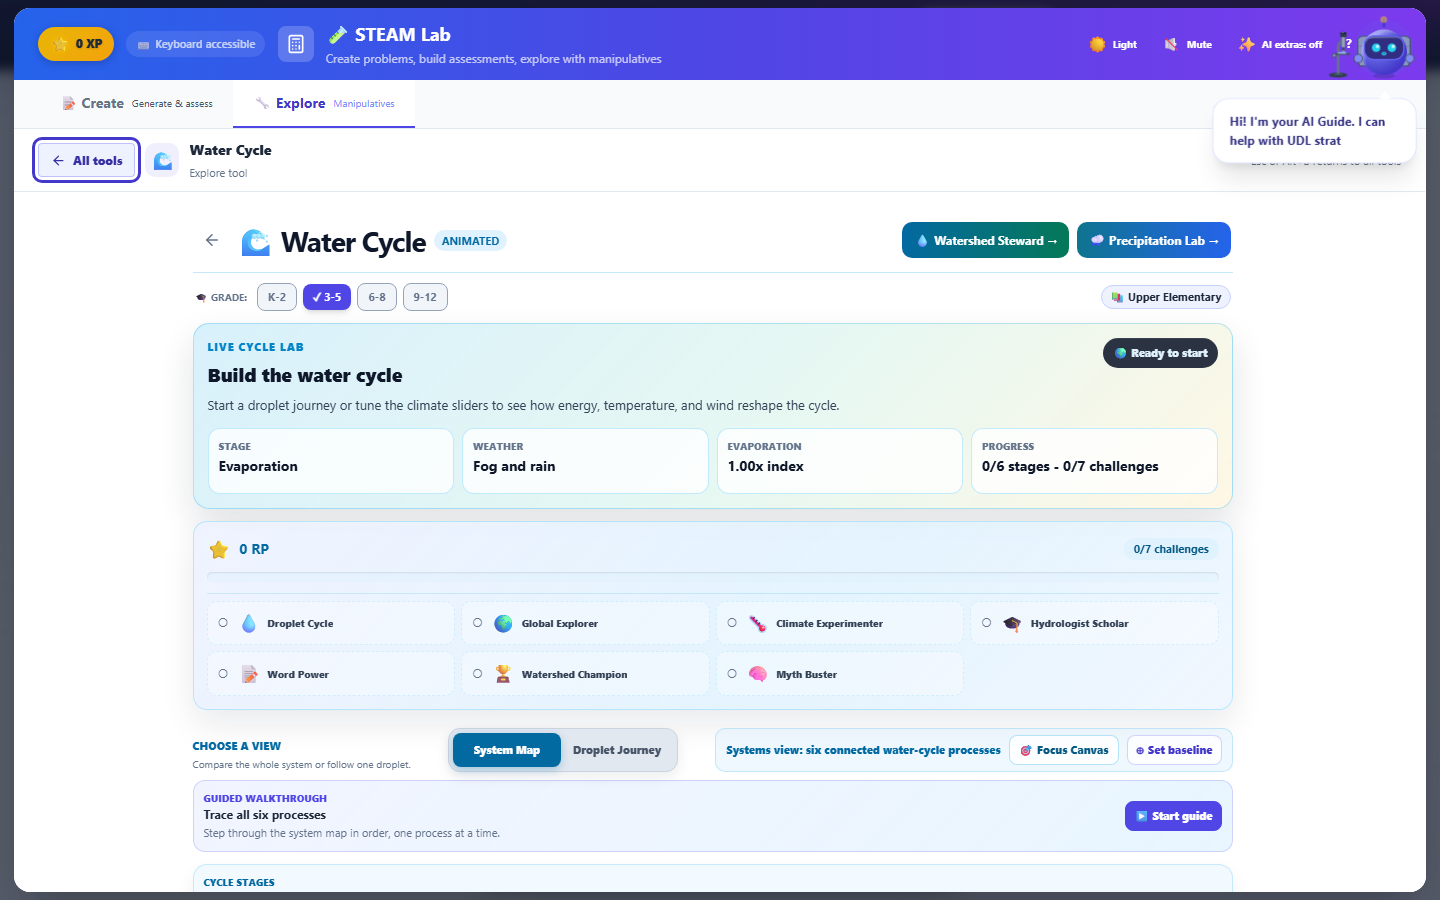Check the Hydrologist Scholar challenge circle
This screenshot has height=900, width=1440.
(986, 622)
